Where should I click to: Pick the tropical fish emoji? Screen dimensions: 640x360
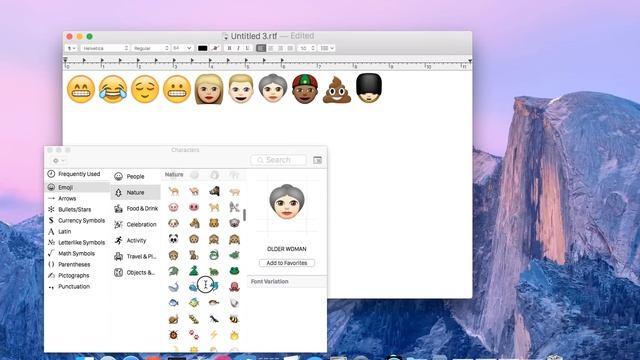tap(194, 302)
